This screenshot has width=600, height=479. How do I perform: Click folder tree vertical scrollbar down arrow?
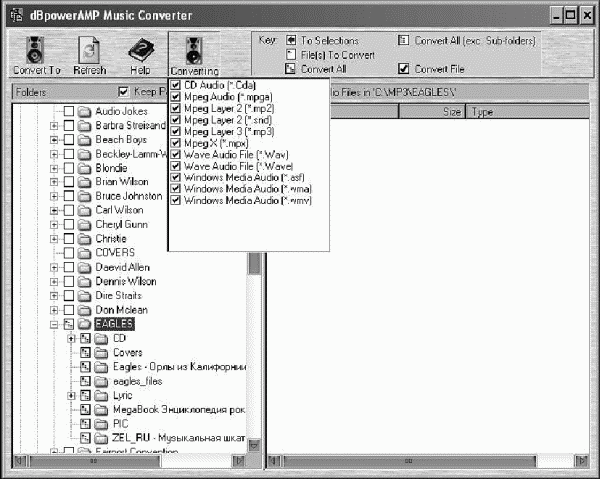(x=254, y=445)
